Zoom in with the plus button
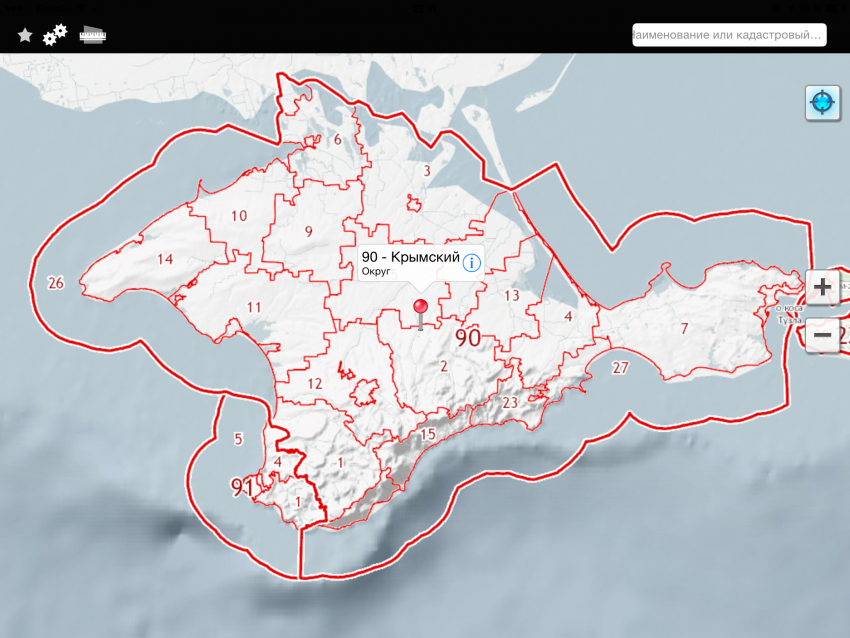 [x=822, y=287]
